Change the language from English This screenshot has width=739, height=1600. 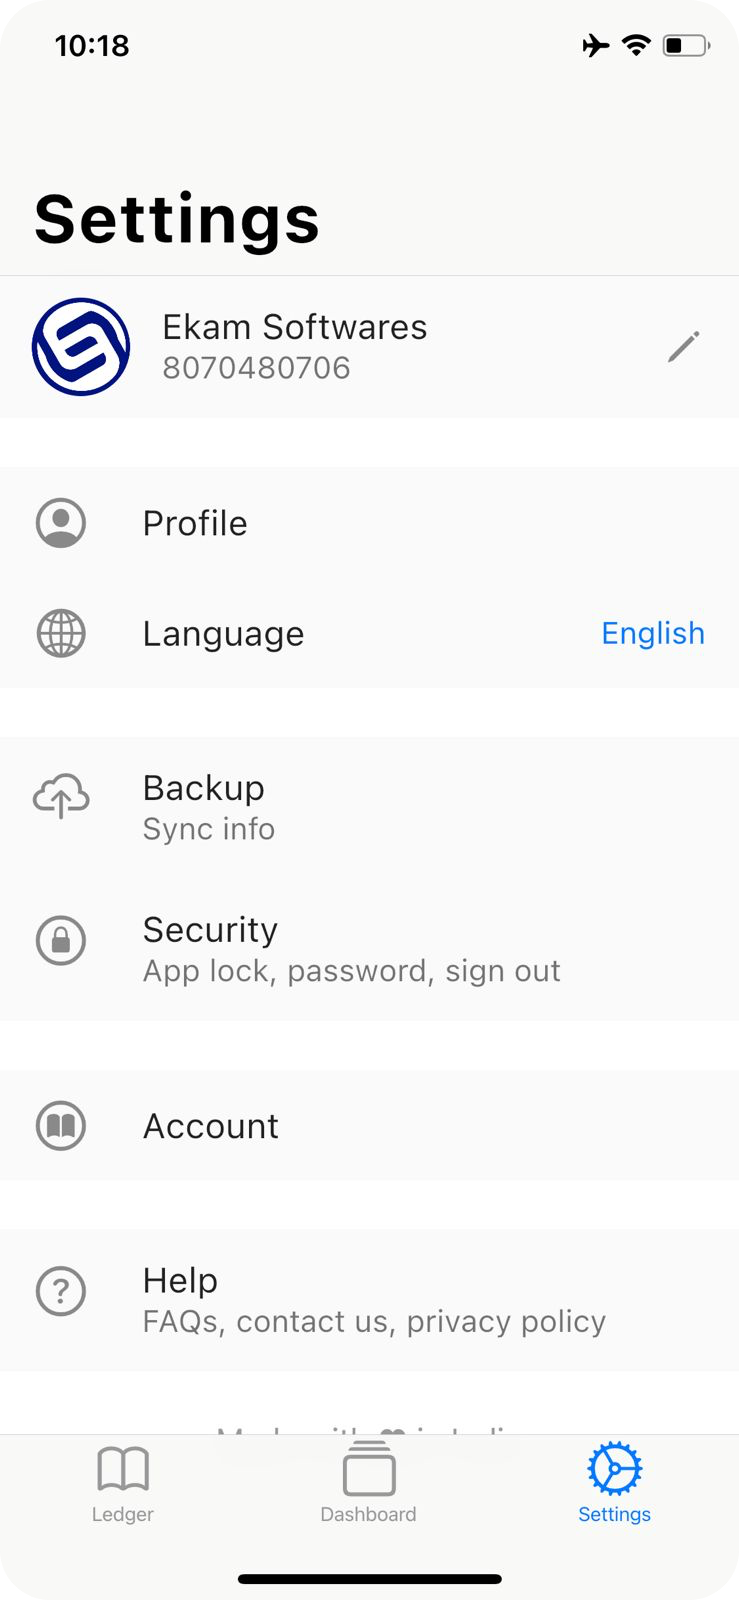(653, 634)
